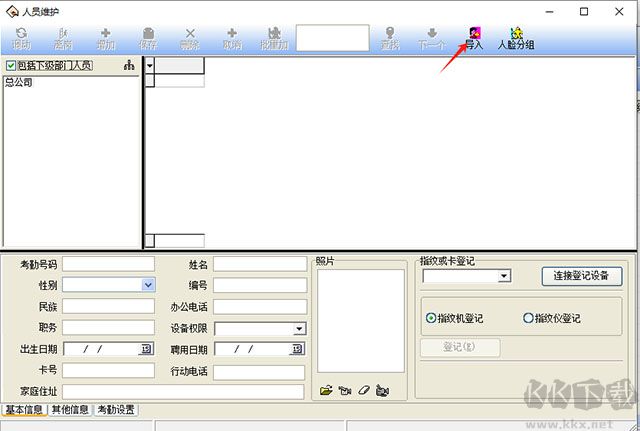Open the 指纹或卡登记 device dropdown
The width and height of the screenshot is (640, 431).
click(x=504, y=276)
